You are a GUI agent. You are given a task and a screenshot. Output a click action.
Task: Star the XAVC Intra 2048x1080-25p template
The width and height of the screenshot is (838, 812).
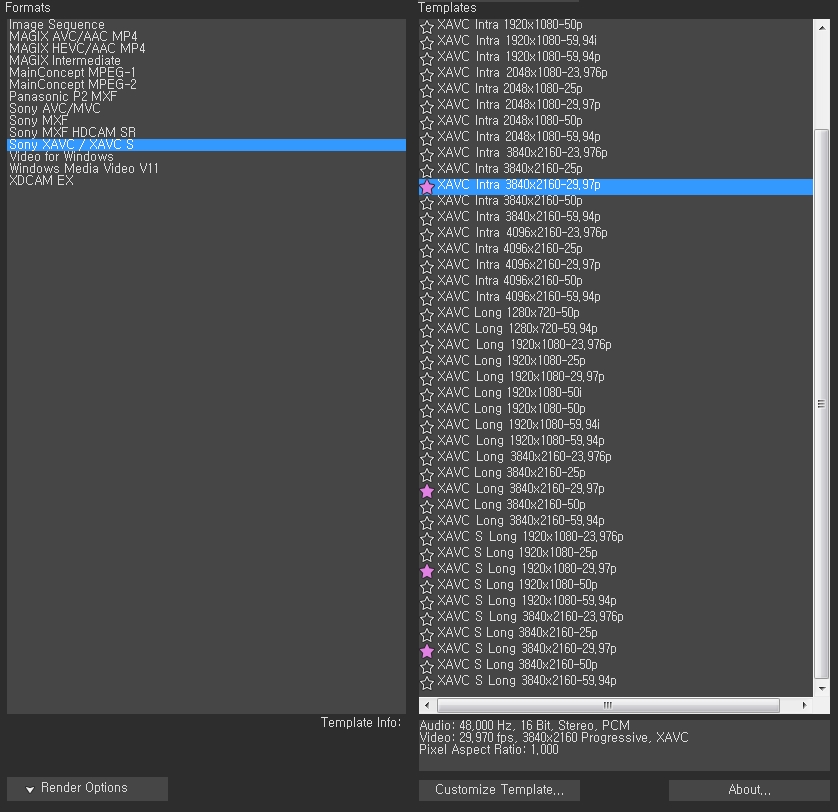coord(426,91)
